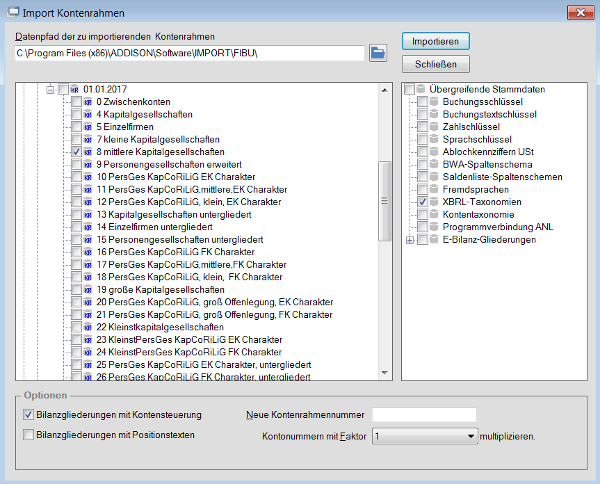Select 20 PersGes groß Offenlegung, EK Charakter

pos(215,302)
